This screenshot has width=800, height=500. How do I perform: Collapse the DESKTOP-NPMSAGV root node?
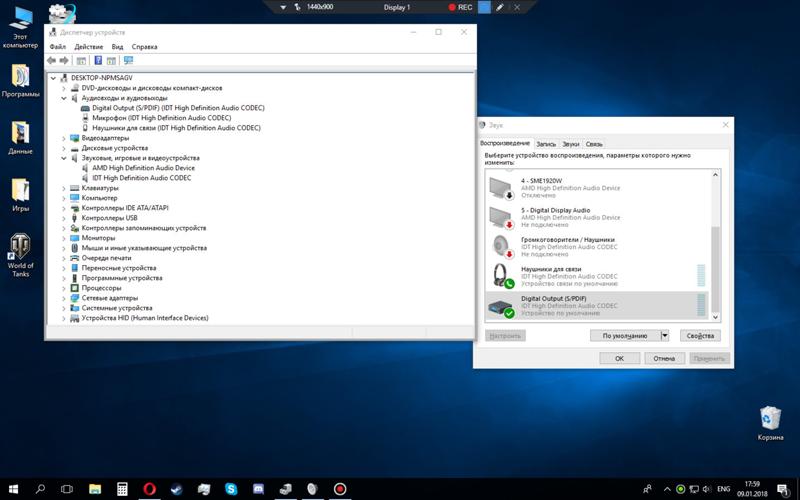[53, 78]
